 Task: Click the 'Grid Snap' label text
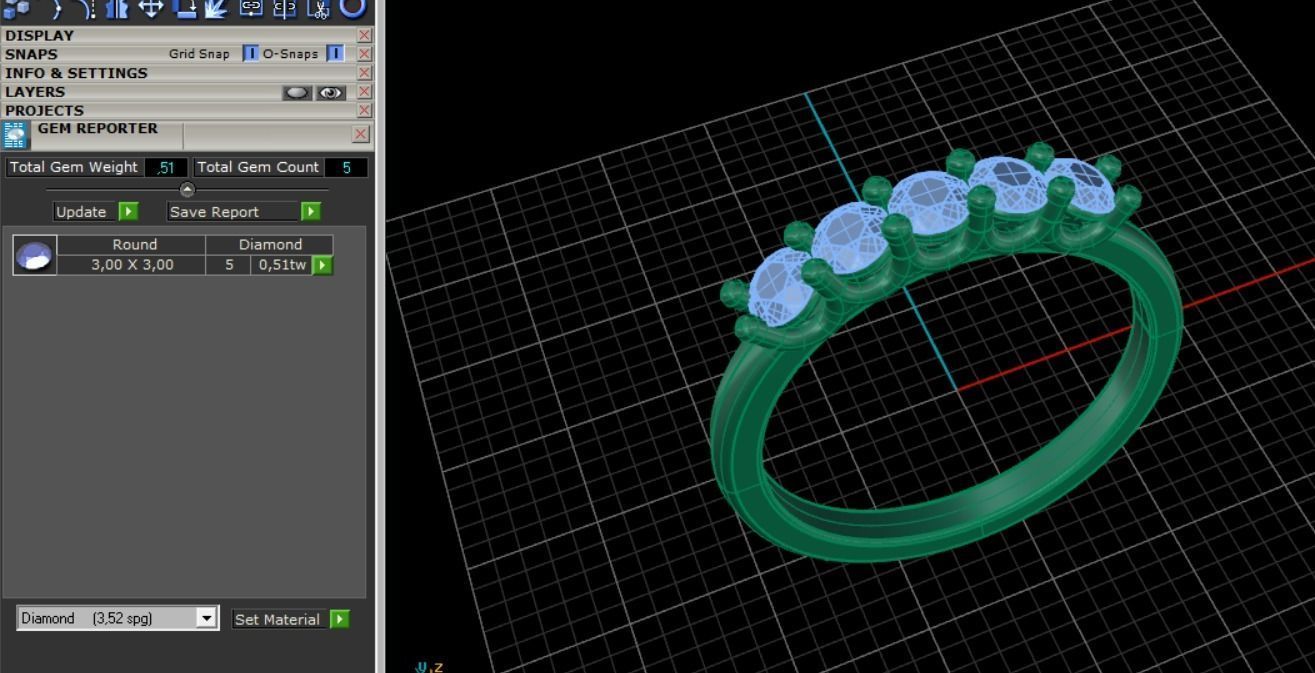199,54
